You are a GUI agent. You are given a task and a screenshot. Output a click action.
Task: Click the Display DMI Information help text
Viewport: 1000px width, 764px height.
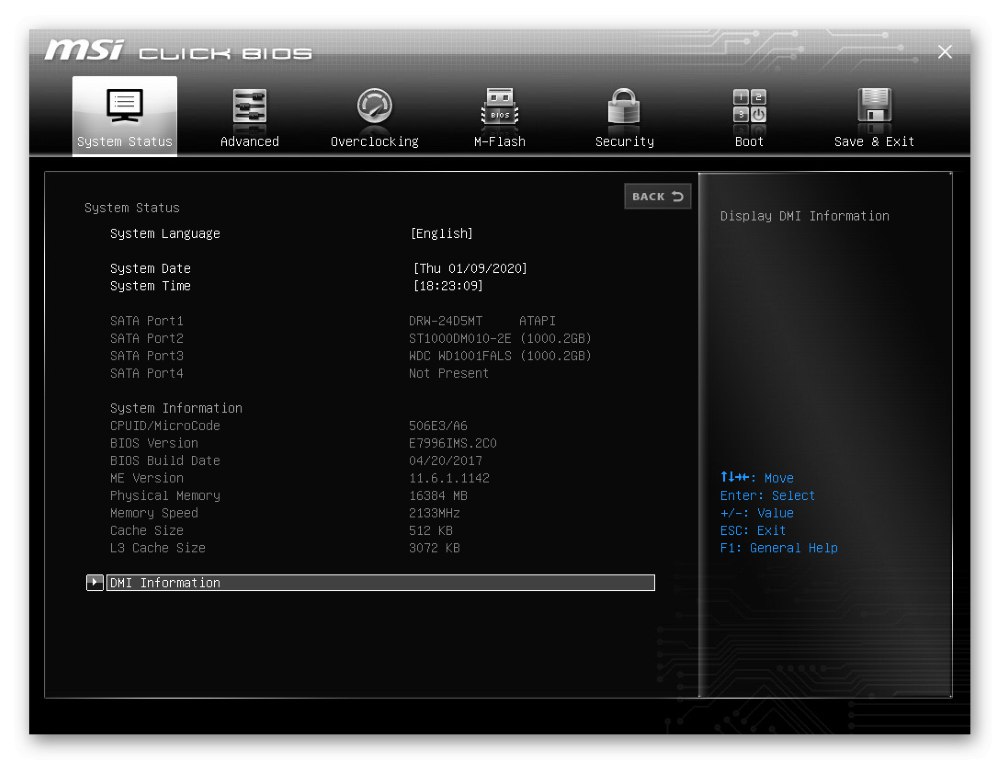[804, 216]
